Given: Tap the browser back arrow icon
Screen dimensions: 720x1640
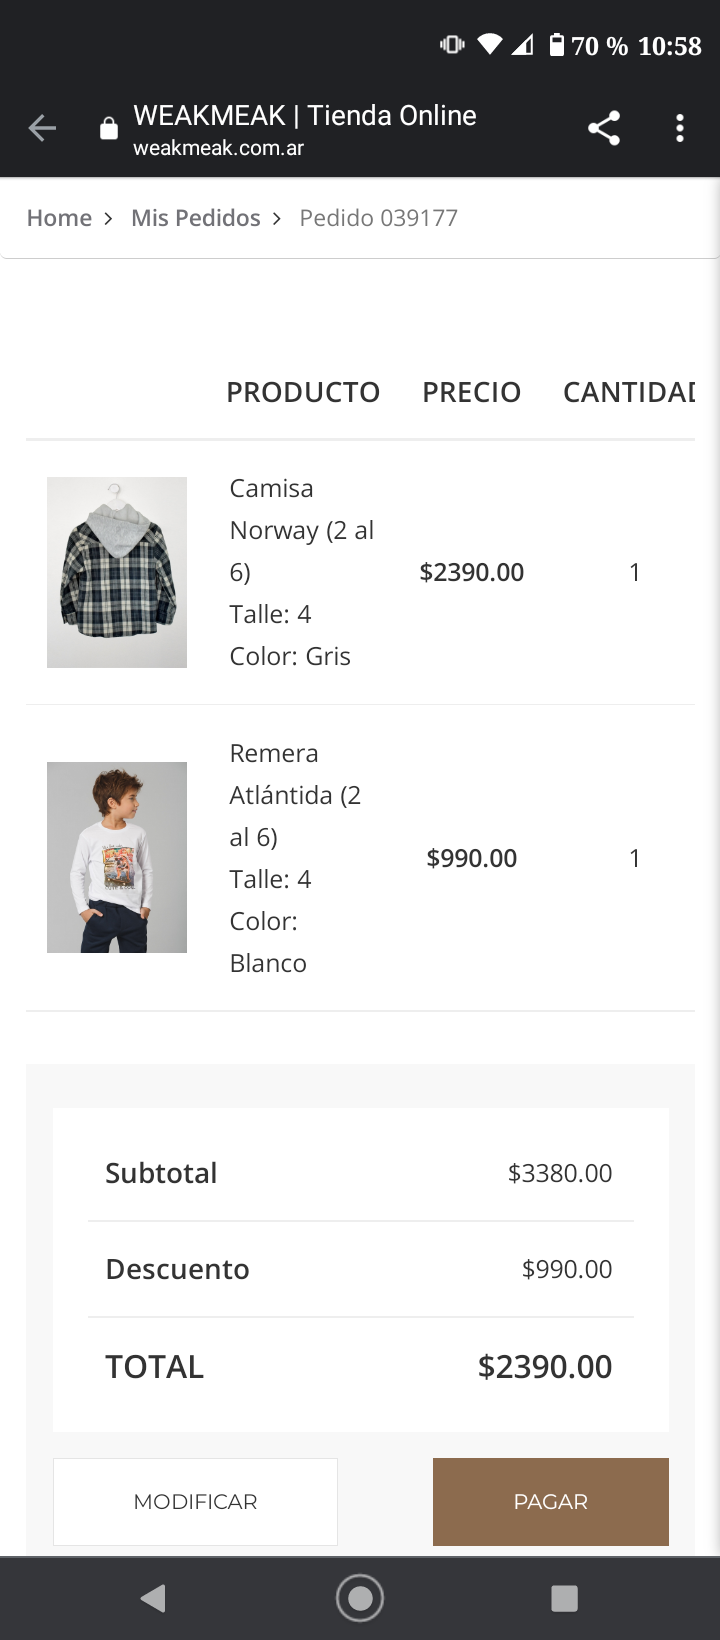Looking at the screenshot, I should point(42,128).
